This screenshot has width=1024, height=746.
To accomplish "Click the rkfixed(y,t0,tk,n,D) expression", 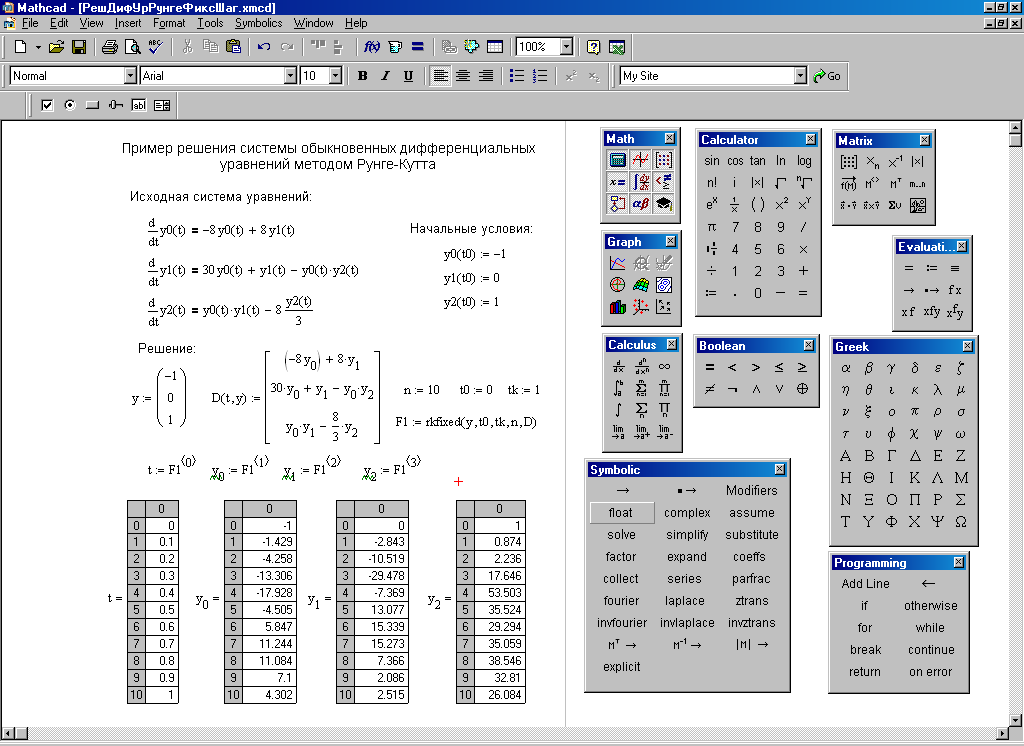I will [x=481, y=422].
